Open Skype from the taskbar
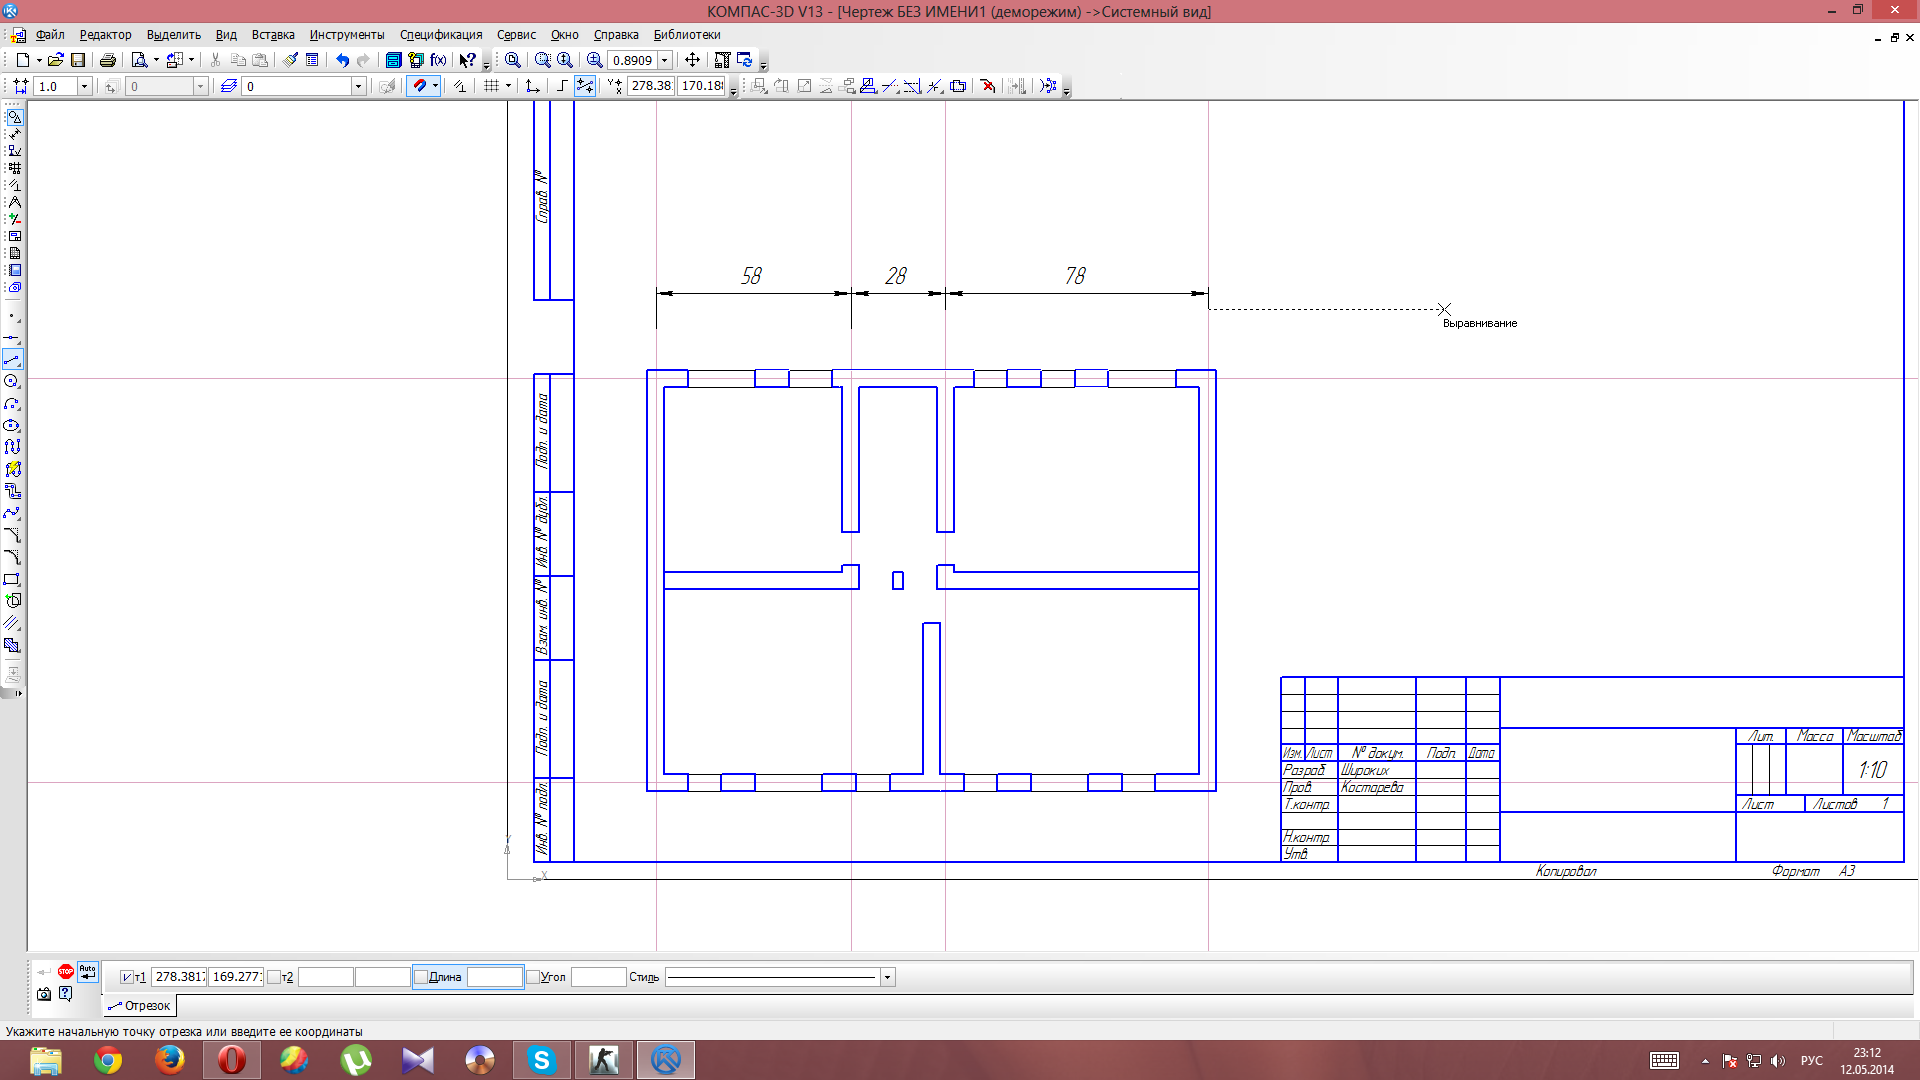Viewport: 1920px width, 1080px height. [x=542, y=1060]
